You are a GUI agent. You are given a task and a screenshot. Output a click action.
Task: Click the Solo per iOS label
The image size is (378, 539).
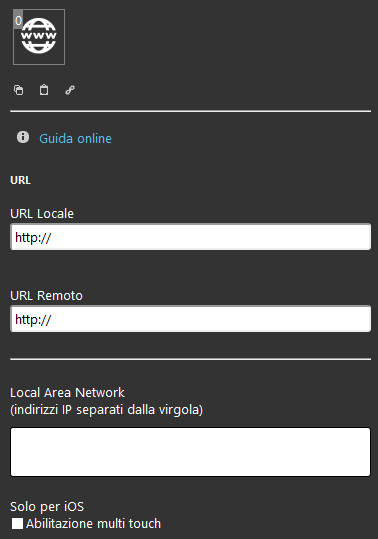pos(47,507)
